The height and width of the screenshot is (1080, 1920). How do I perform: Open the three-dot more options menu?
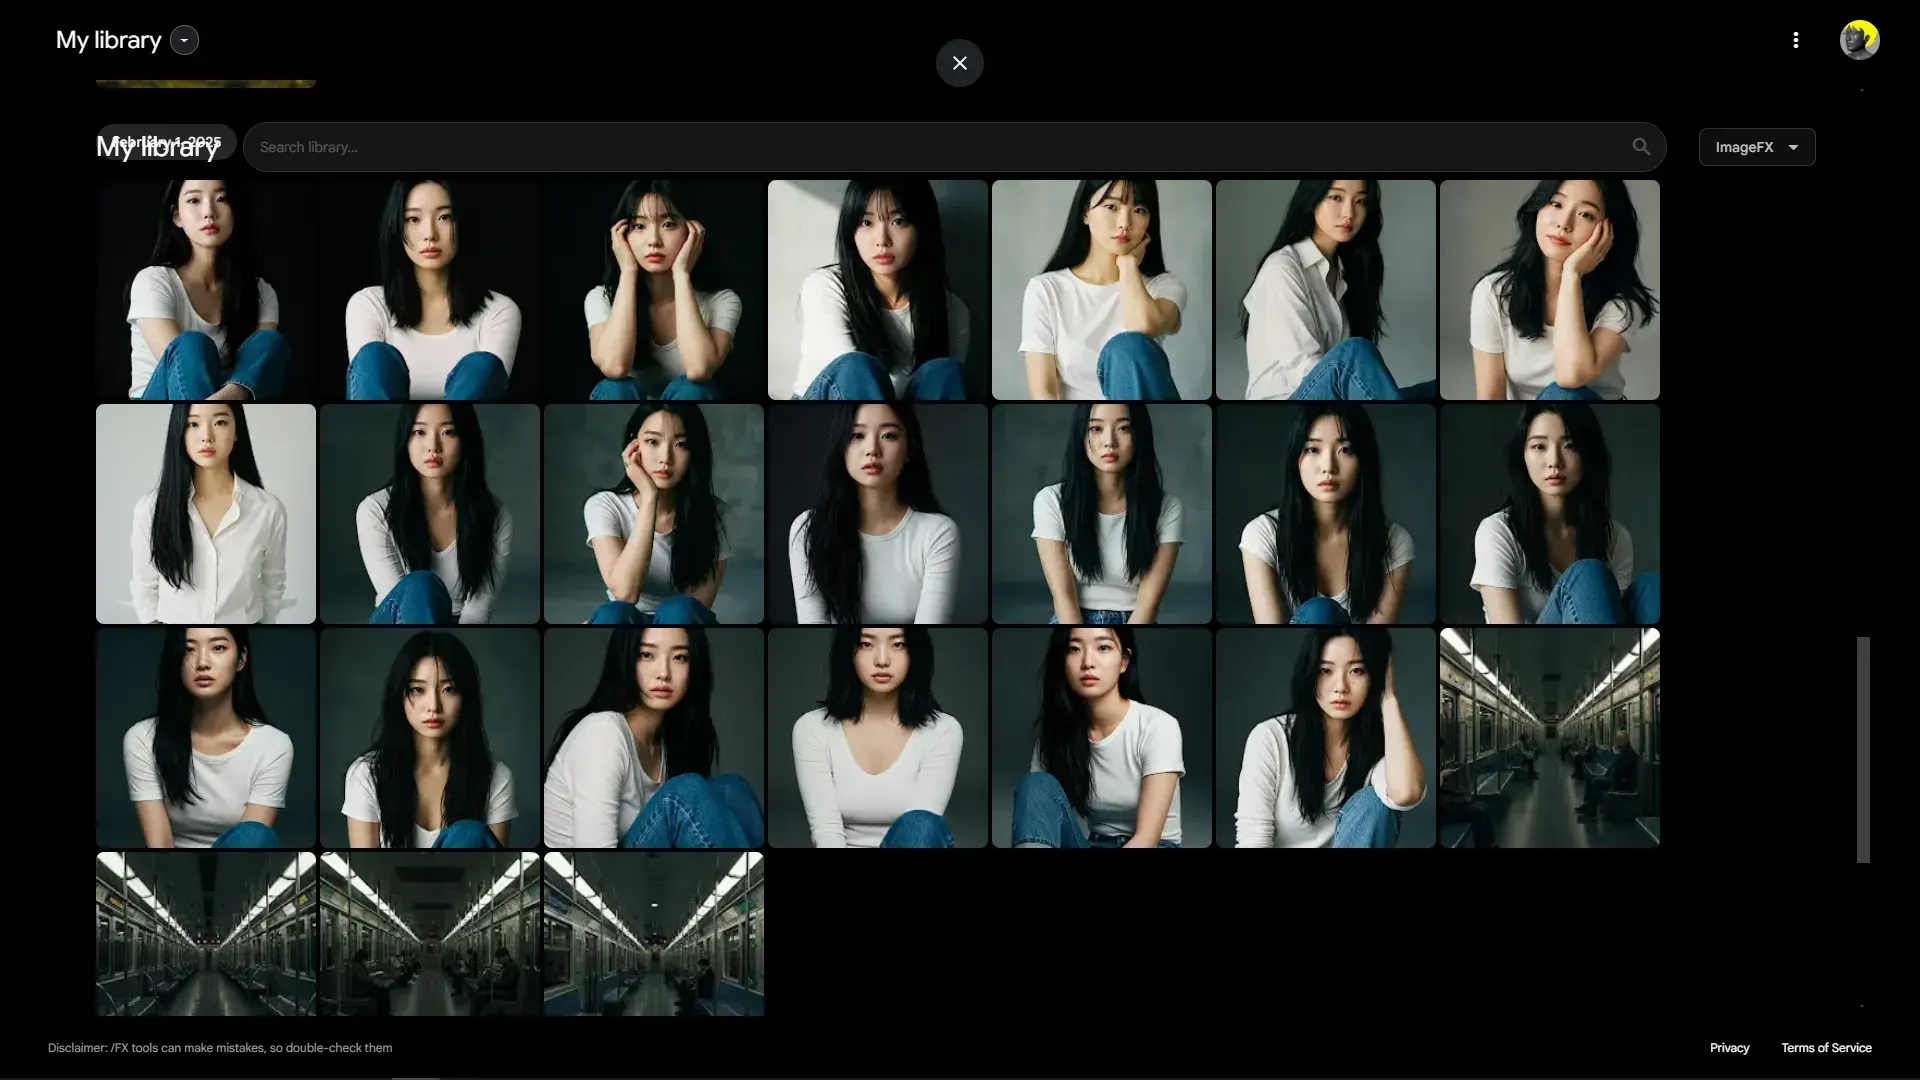coord(1795,40)
